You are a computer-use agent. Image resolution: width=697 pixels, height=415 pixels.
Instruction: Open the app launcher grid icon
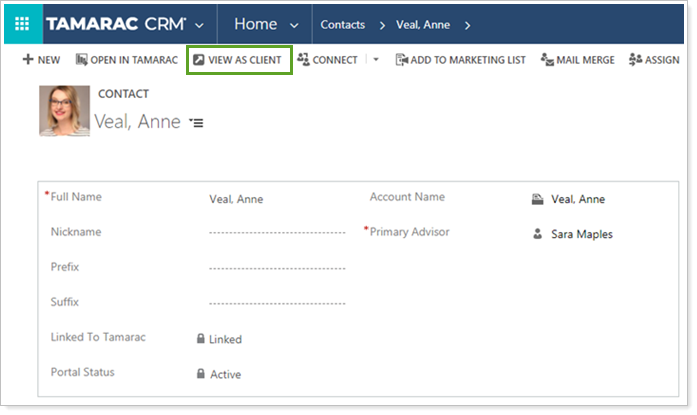21,24
